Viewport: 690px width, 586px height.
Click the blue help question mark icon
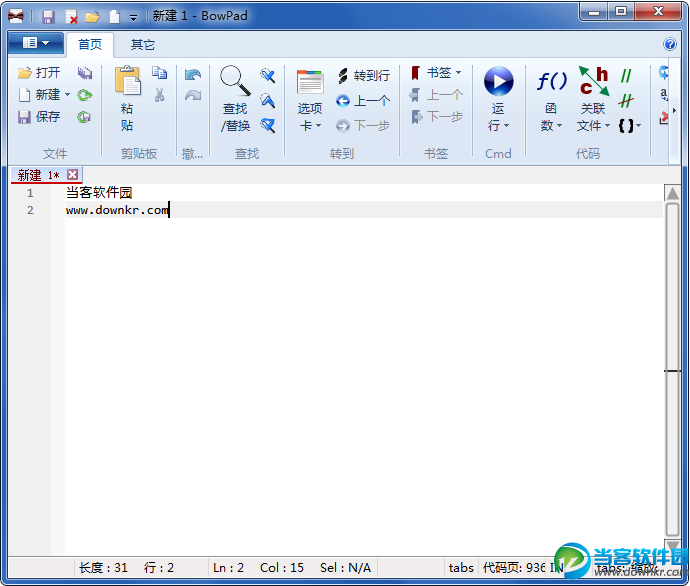pos(670,44)
